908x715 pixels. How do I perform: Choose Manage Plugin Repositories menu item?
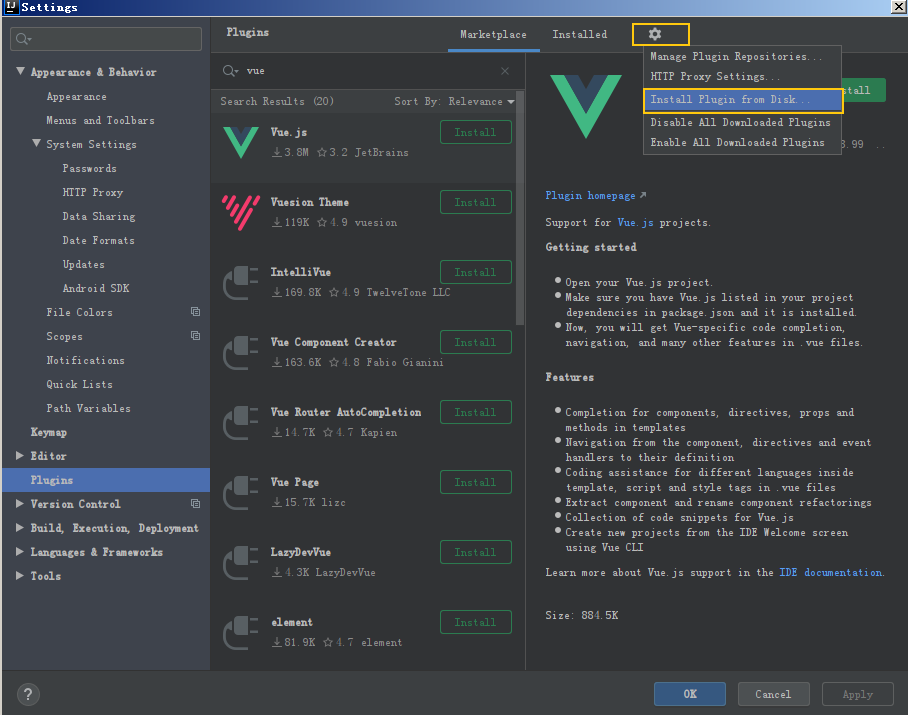pos(742,56)
